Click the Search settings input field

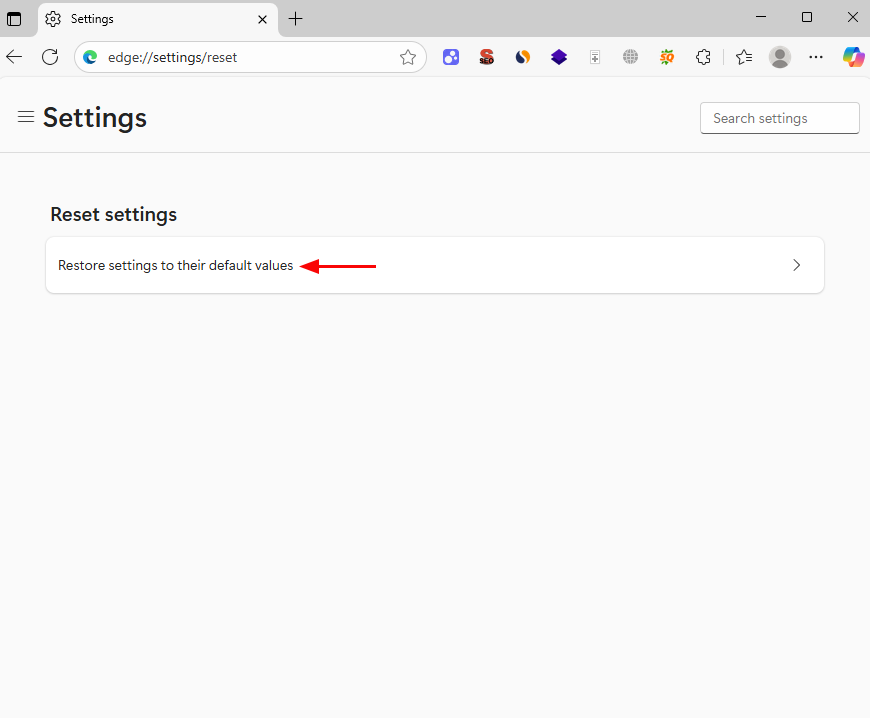(x=779, y=118)
